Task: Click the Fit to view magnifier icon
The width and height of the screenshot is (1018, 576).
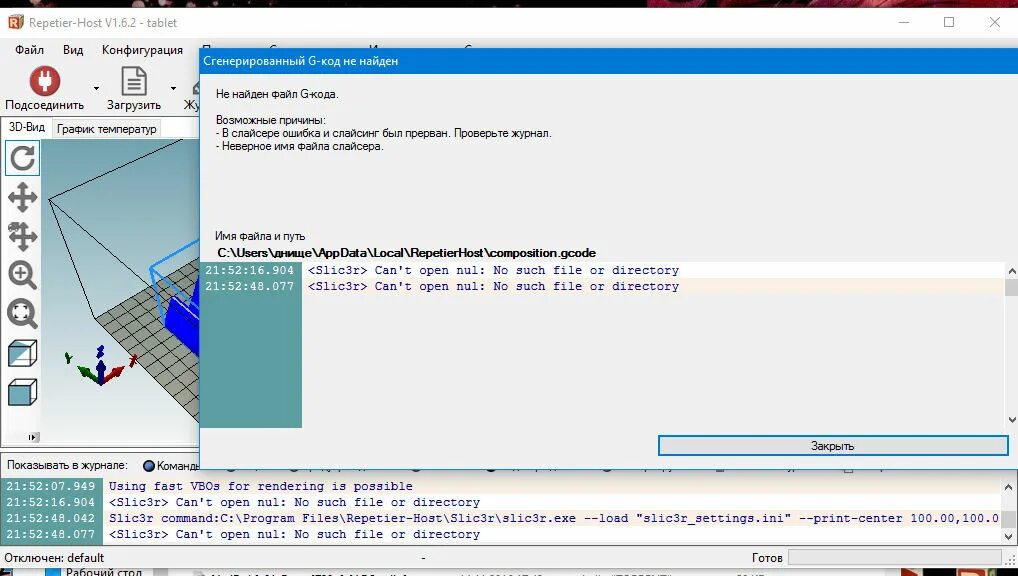Action: click(x=23, y=314)
